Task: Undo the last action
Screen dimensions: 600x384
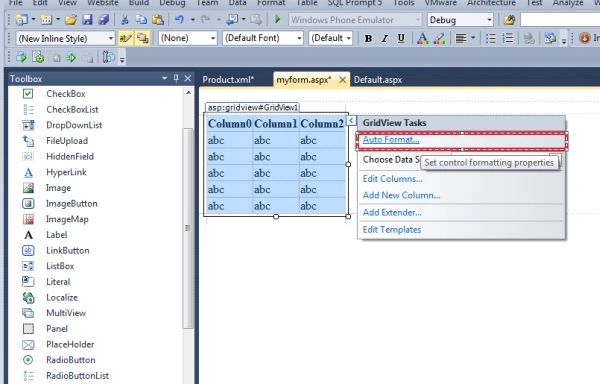Action: [x=179, y=20]
